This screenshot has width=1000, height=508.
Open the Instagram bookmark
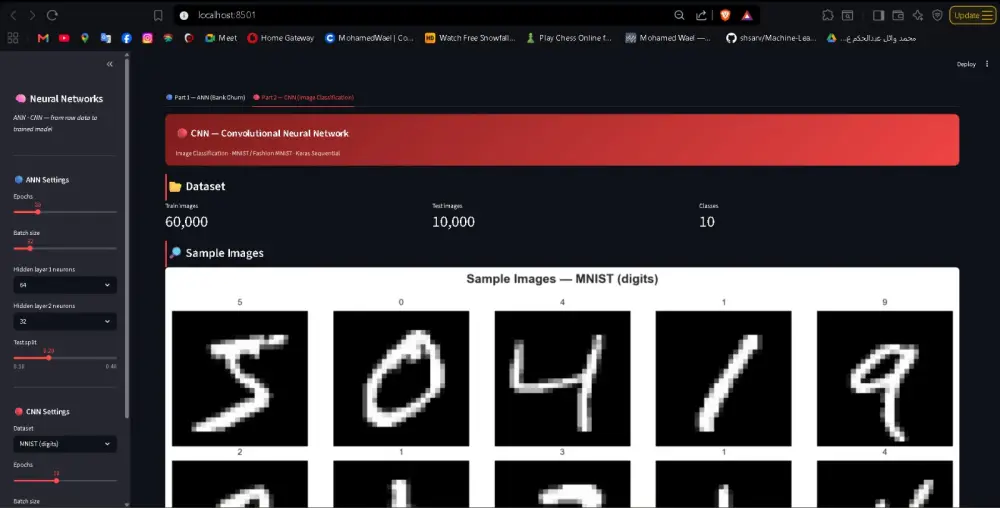coord(147,38)
